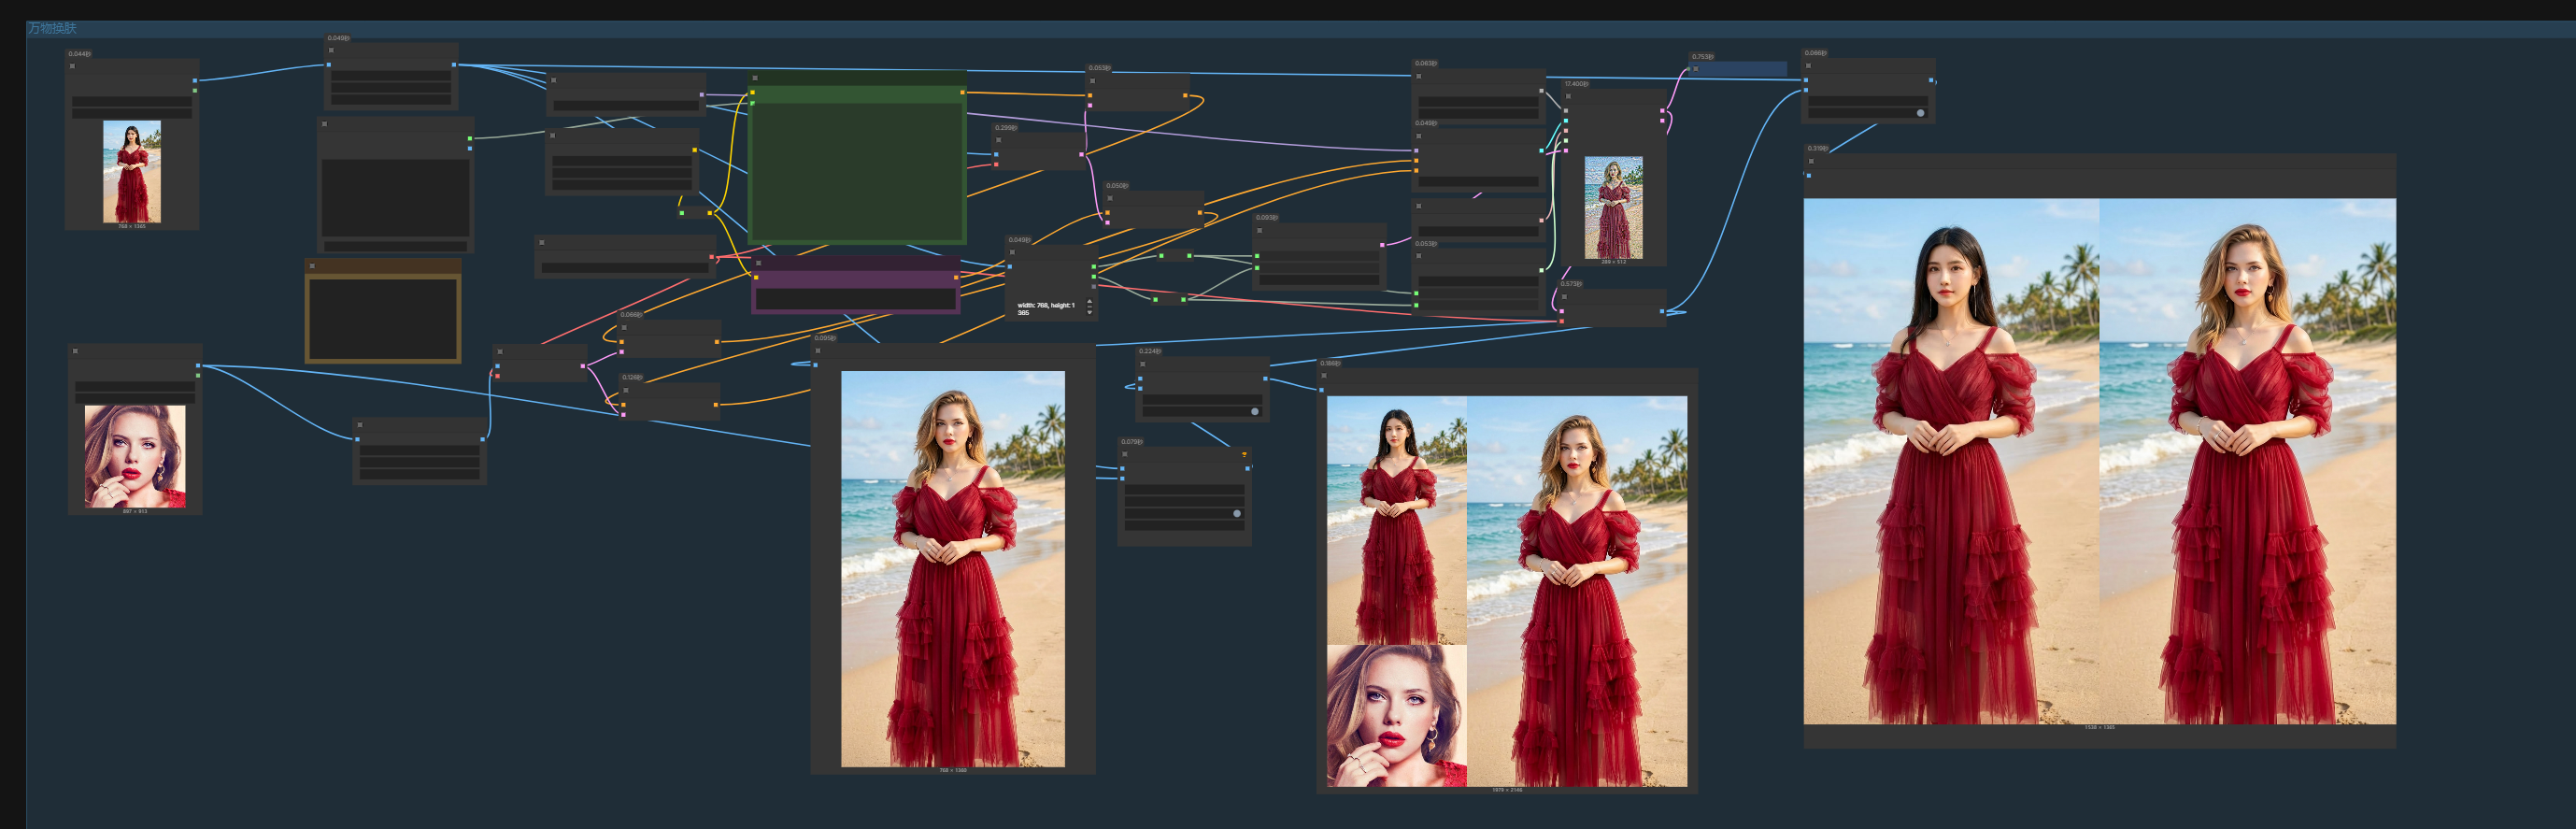This screenshot has width=2576, height=829.
Task: Collapse the 0.299秒 node using its dot
Action: (998, 140)
